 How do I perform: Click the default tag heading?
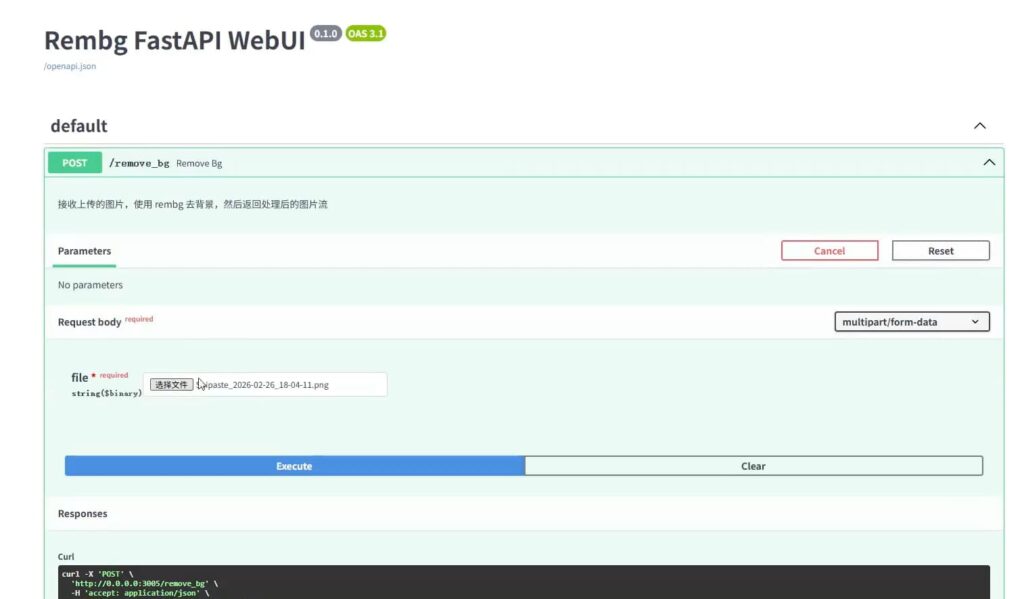coord(79,126)
